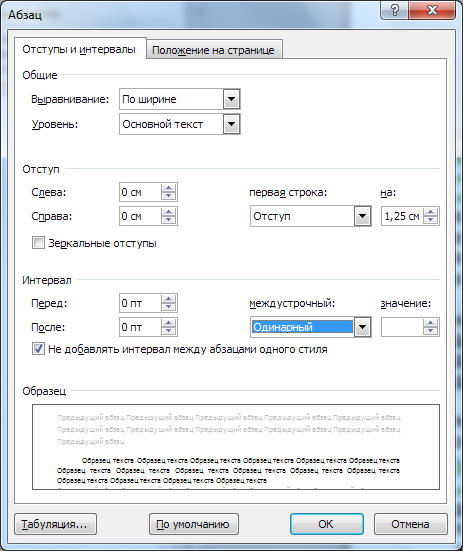Decrease Справа indent with down arrow
The height and width of the screenshot is (551, 463).
169,220
